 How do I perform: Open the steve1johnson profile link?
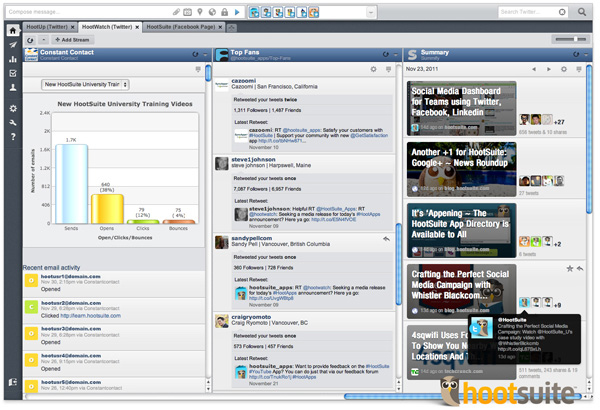click(x=253, y=160)
